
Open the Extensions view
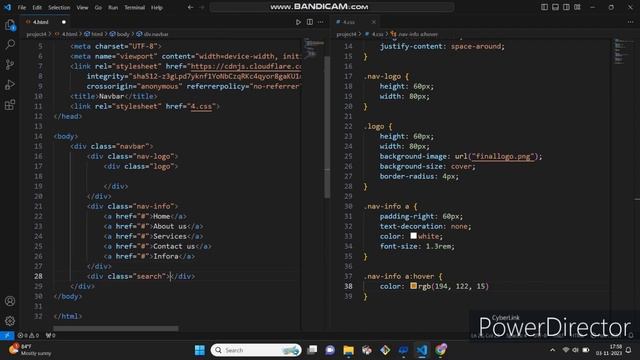point(10,104)
